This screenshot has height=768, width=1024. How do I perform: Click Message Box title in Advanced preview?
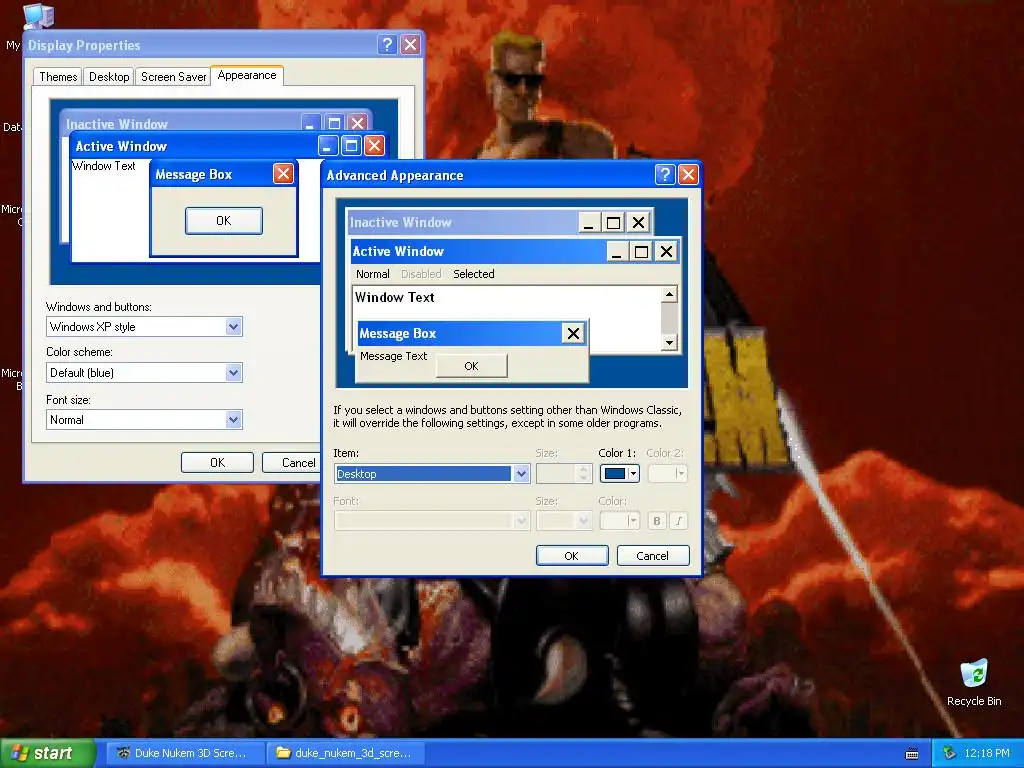(x=397, y=334)
